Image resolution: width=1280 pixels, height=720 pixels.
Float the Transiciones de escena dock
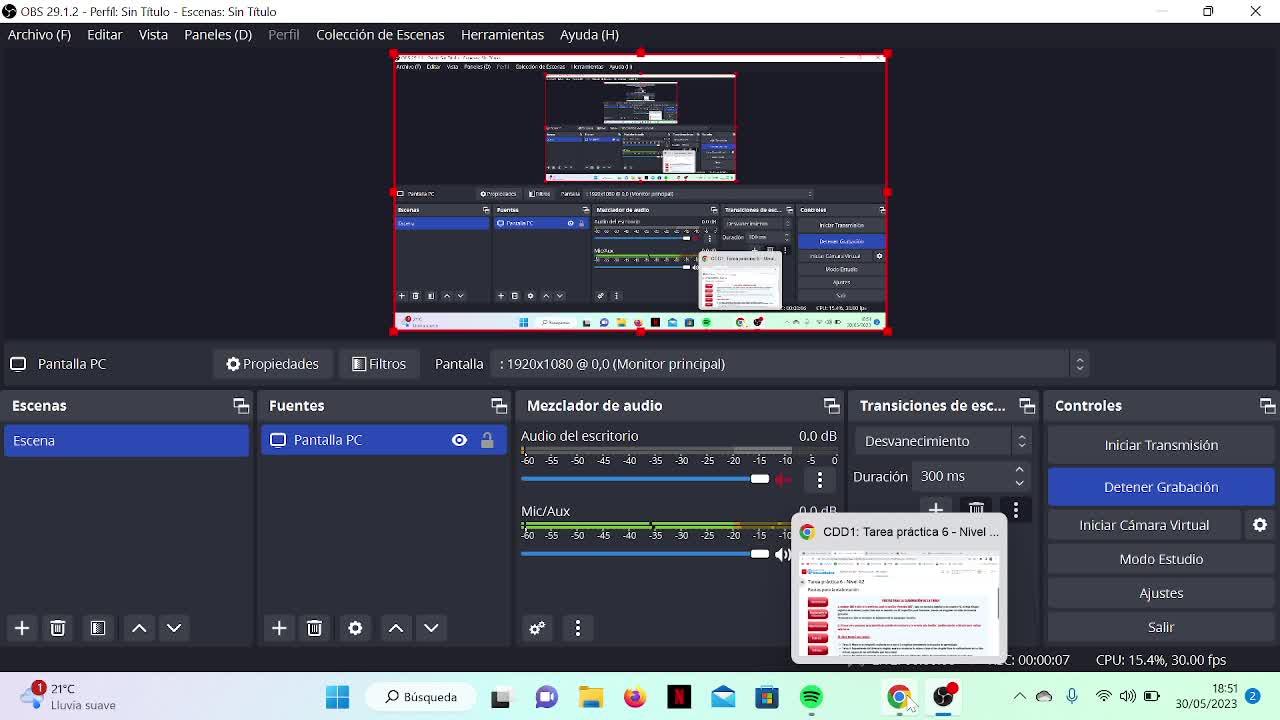coord(1027,406)
